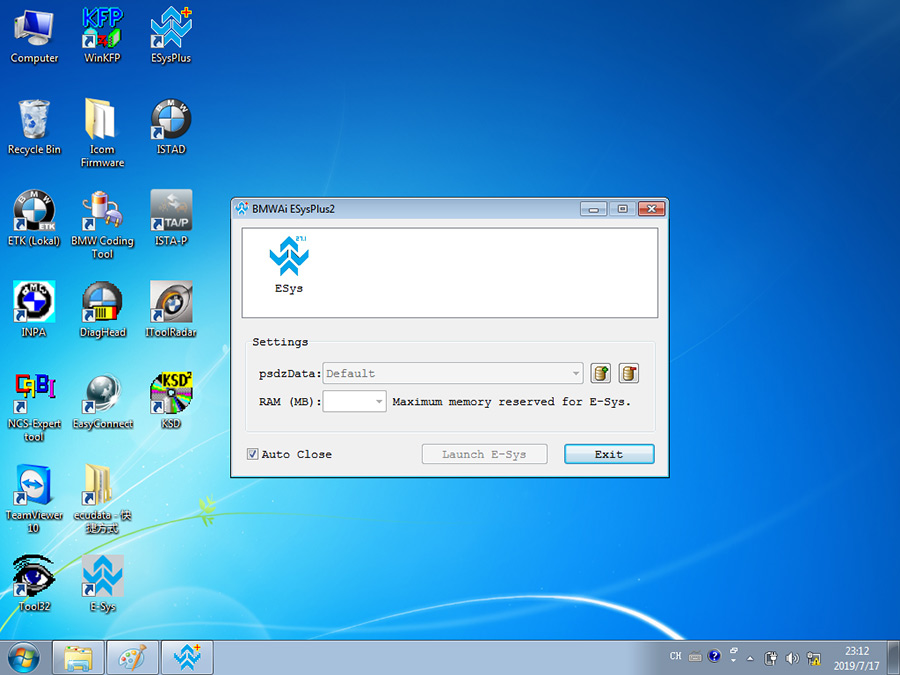Click the Exit button
Image resolution: width=900 pixels, height=675 pixels.
point(609,454)
